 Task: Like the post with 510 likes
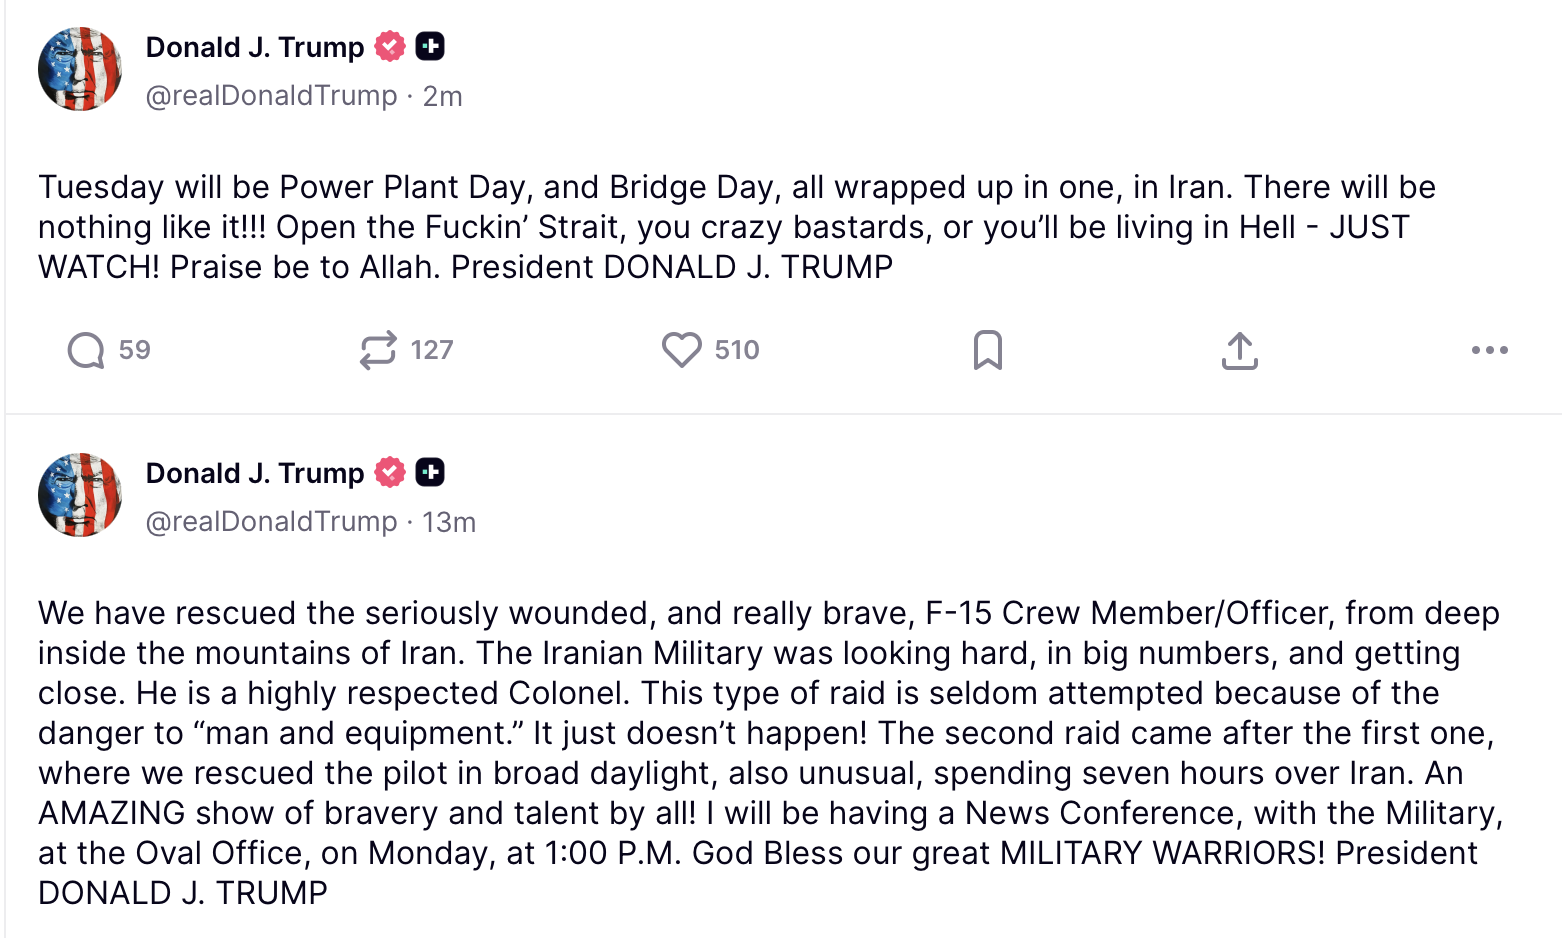click(682, 350)
